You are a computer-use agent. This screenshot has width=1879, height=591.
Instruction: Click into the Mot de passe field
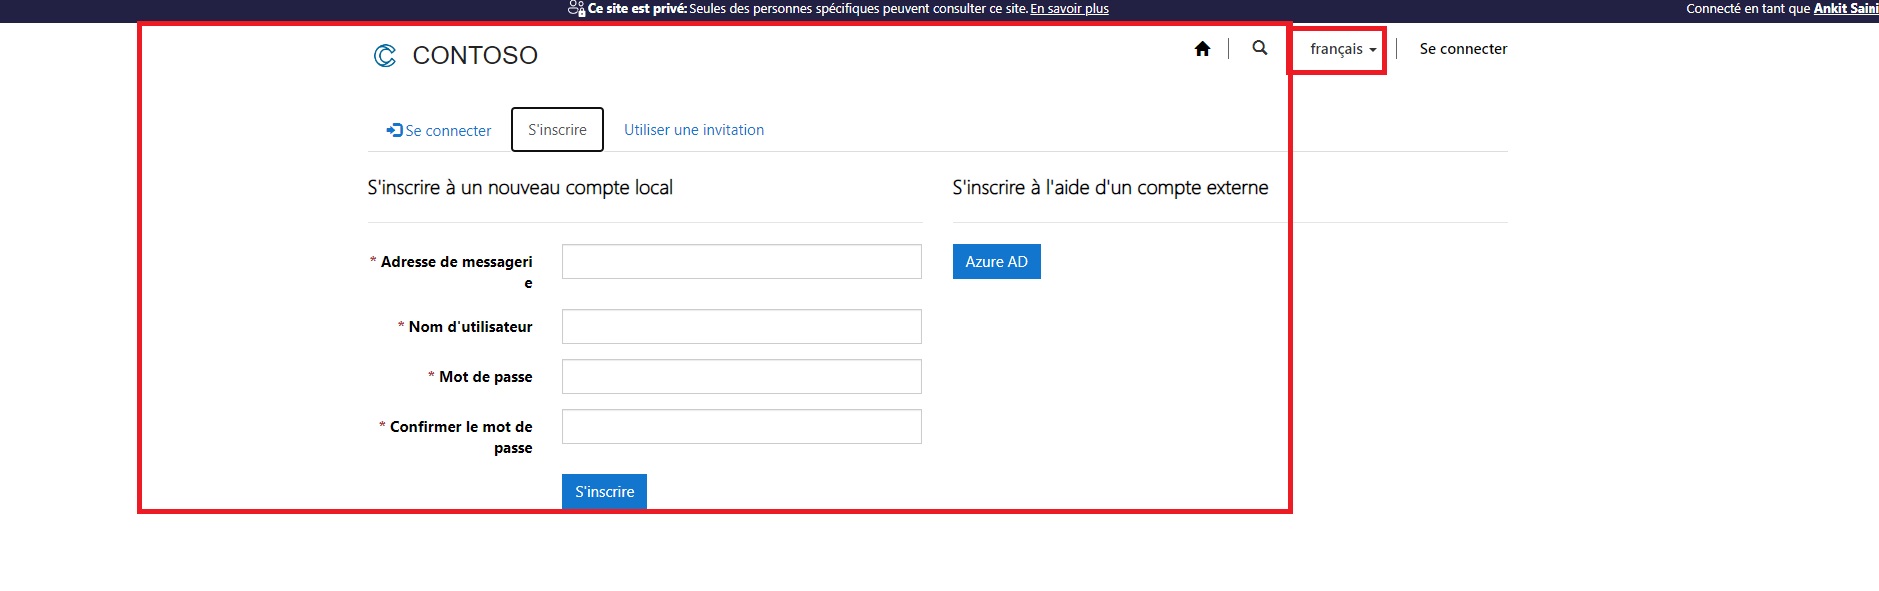(741, 377)
